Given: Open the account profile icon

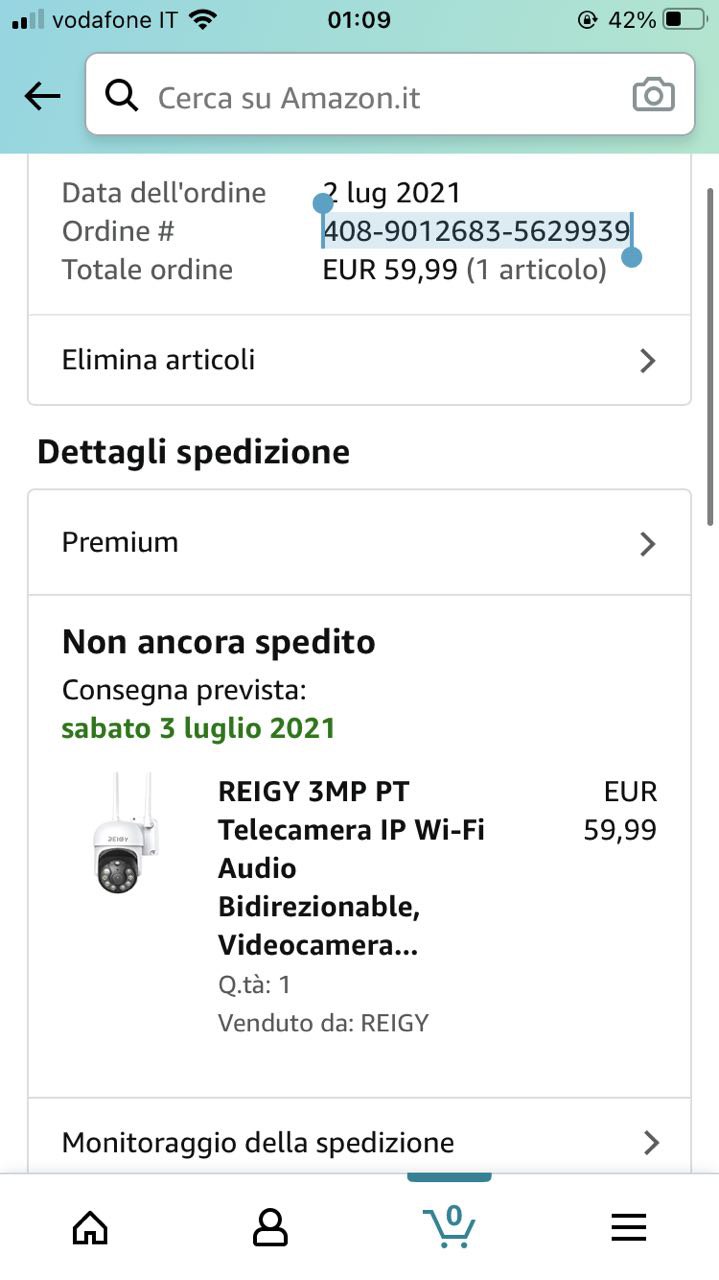Looking at the screenshot, I should tap(270, 1226).
